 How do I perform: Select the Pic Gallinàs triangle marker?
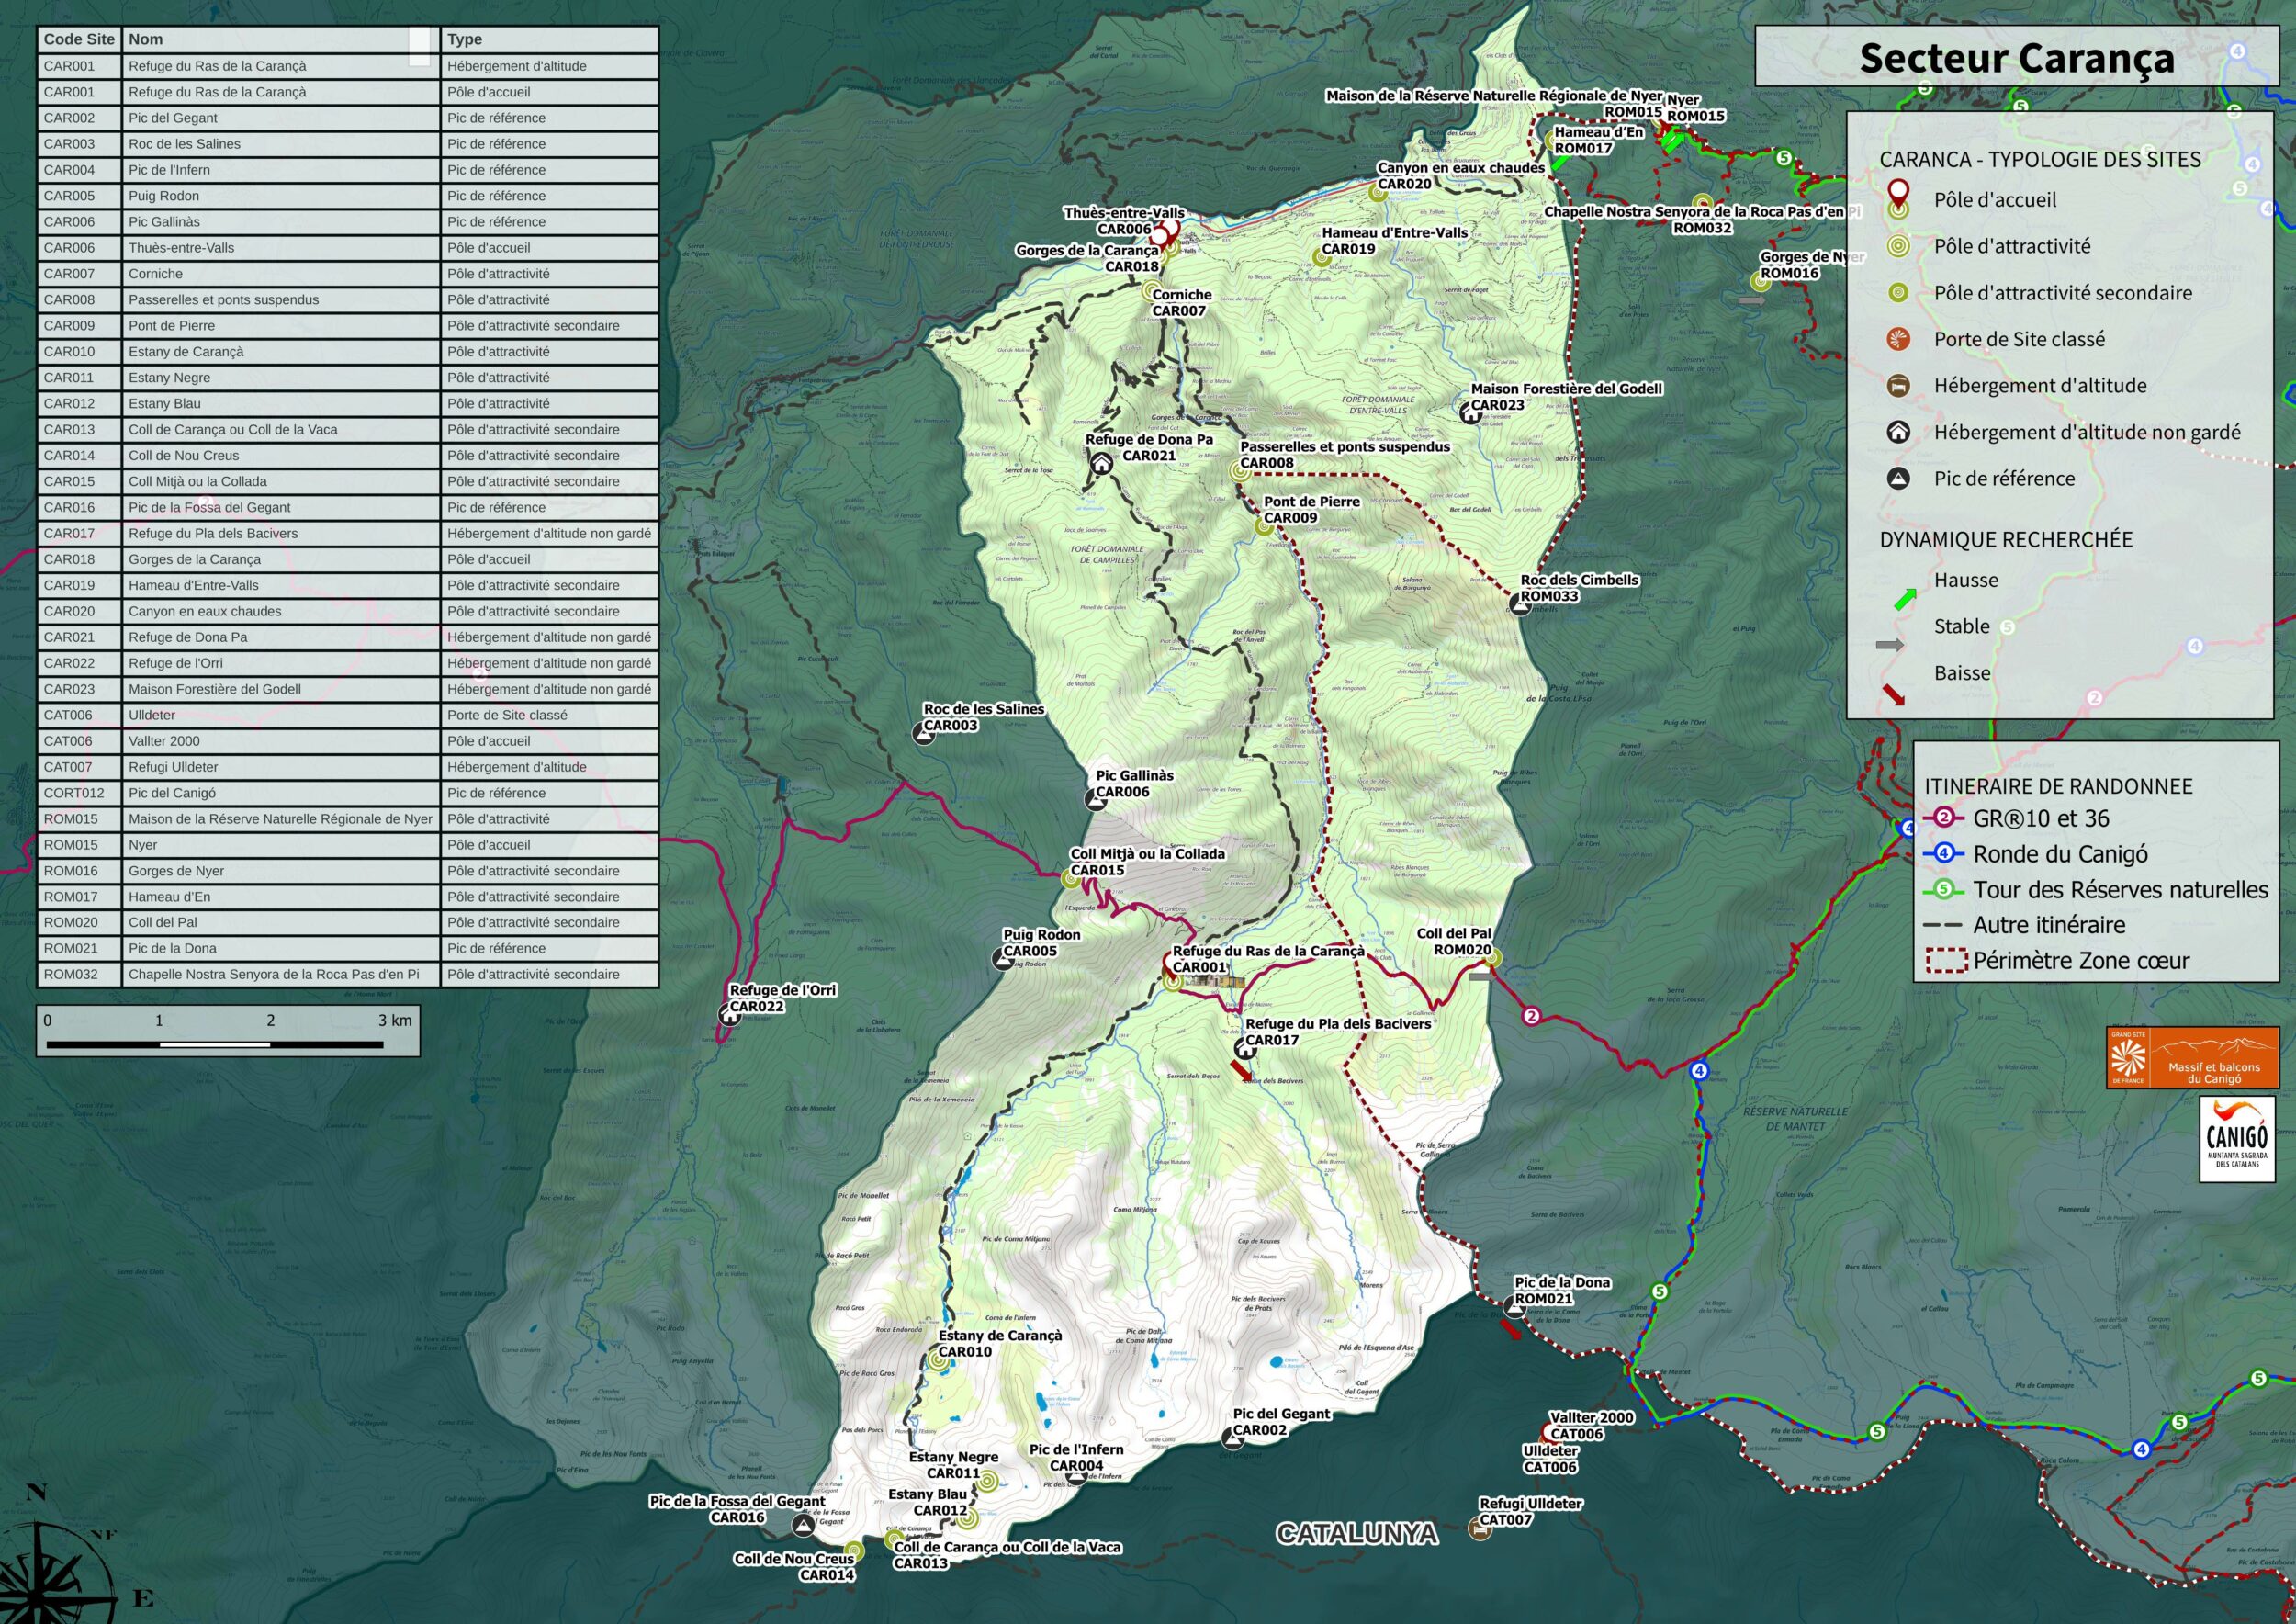click(1095, 799)
